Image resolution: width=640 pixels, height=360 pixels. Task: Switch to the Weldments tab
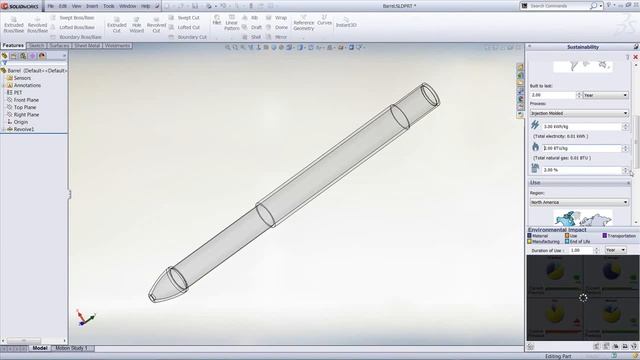(117, 46)
